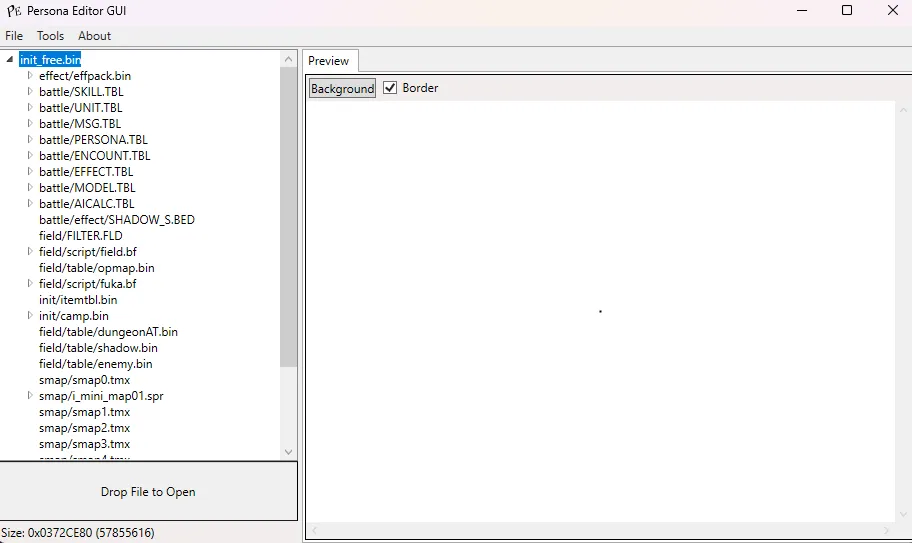Select field/table/dungeonAT.bin entry
Screen dimensions: 912x543
coord(108,331)
